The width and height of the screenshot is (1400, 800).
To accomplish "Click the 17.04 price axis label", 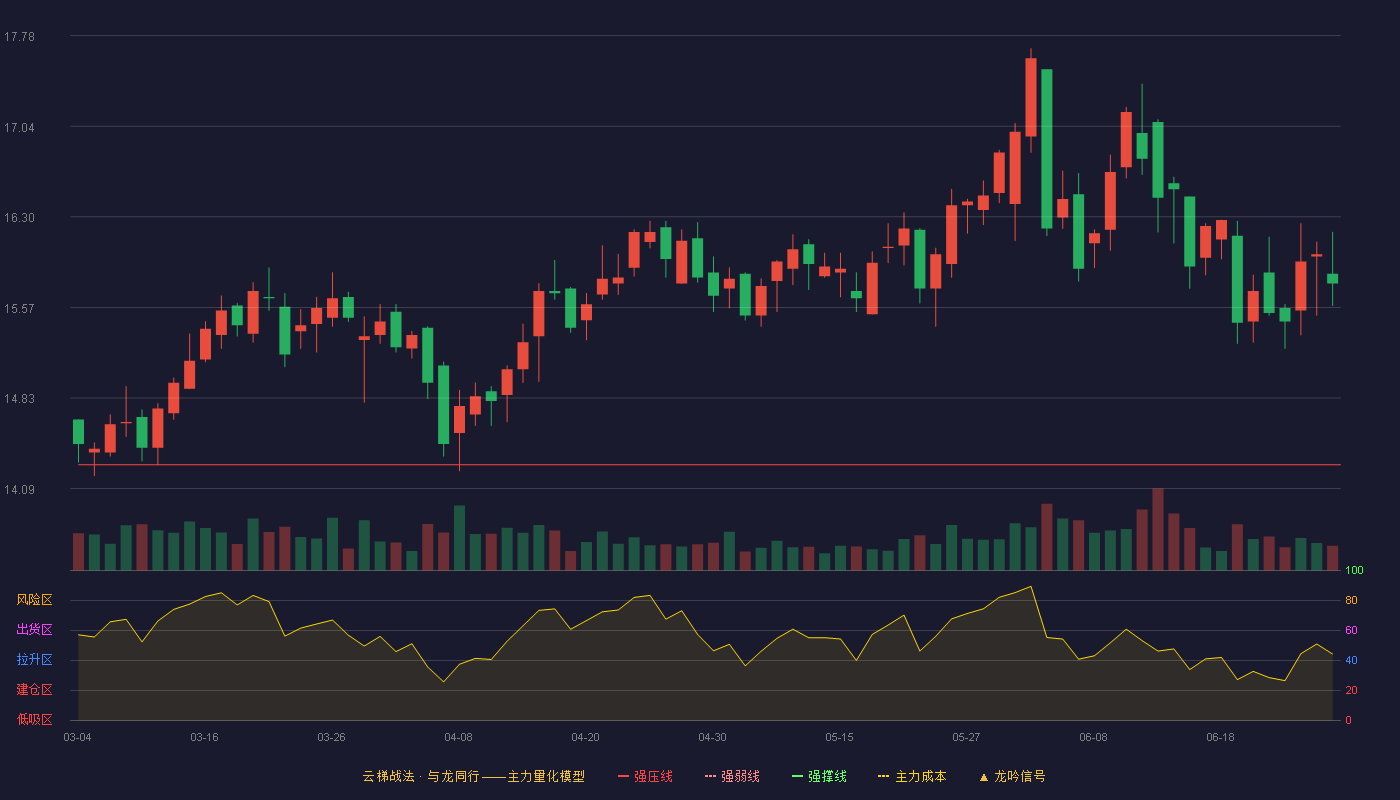I will click(x=19, y=127).
